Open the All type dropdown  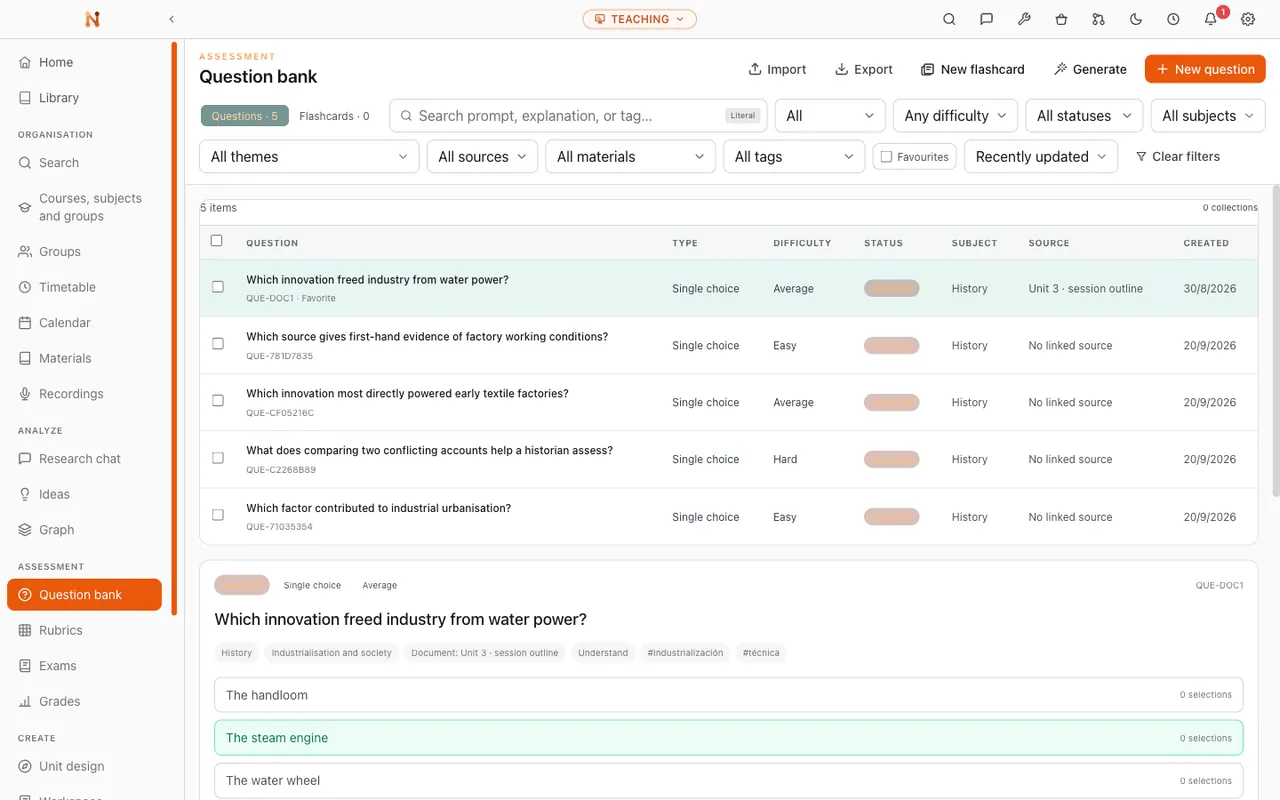tap(830, 116)
